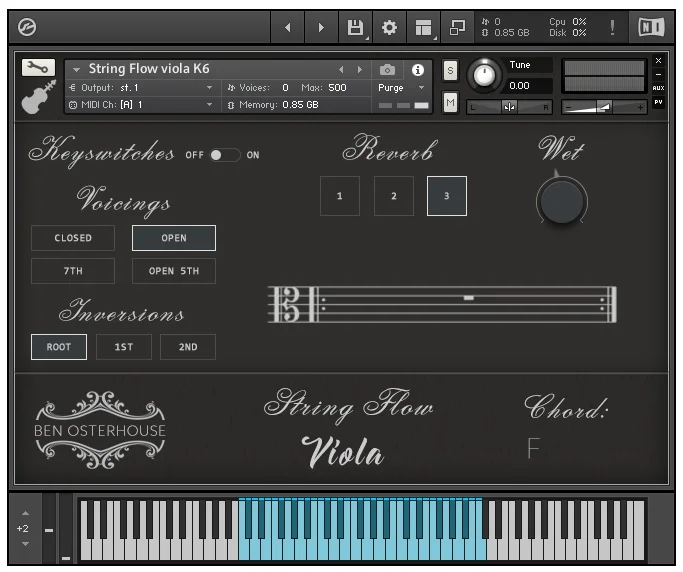Click the Wet reverb knob
Image resolution: width=683 pixels, height=572 pixels.
(x=561, y=202)
